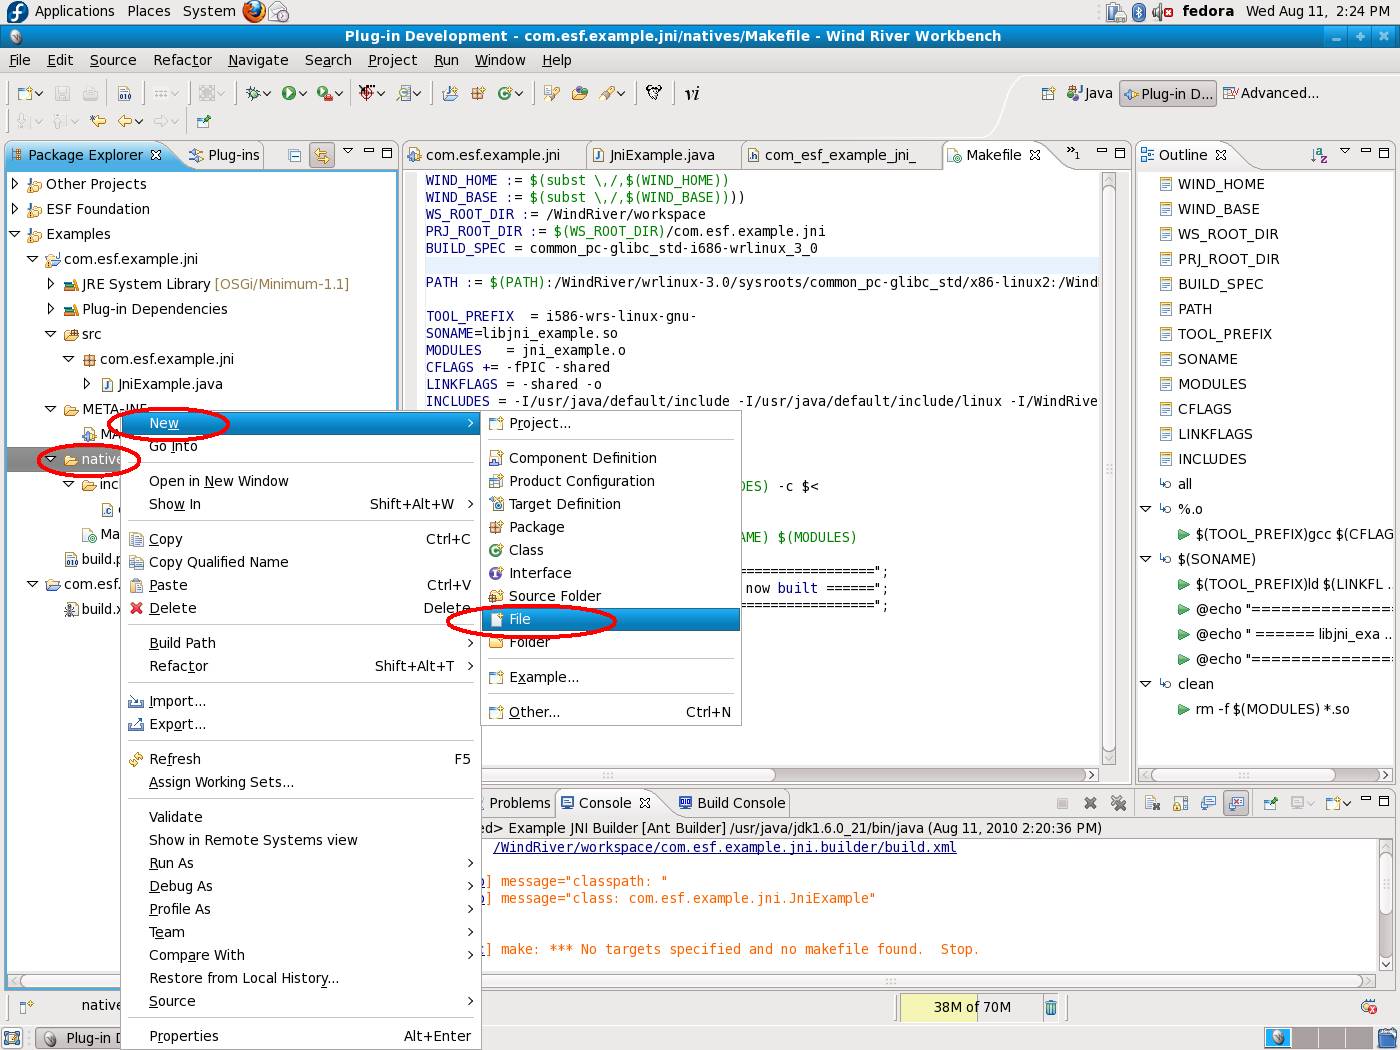
Task: Show hidden editor tabs list (»1)
Action: (1073, 153)
